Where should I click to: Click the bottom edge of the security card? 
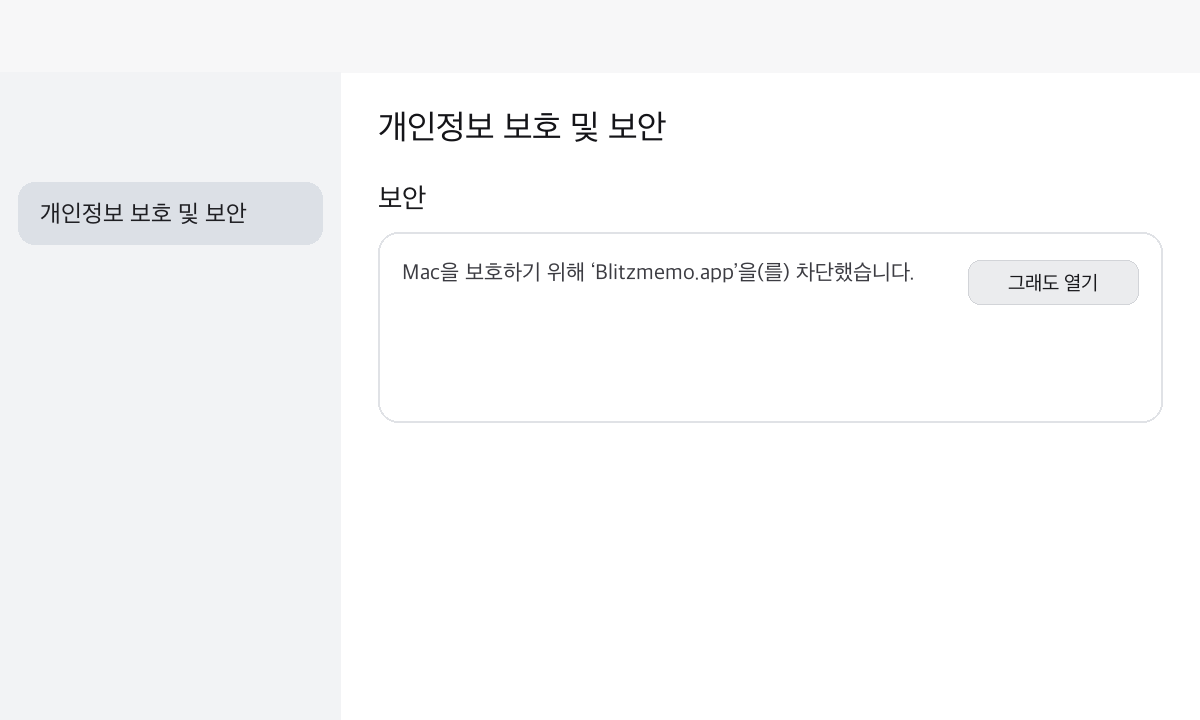click(770, 420)
